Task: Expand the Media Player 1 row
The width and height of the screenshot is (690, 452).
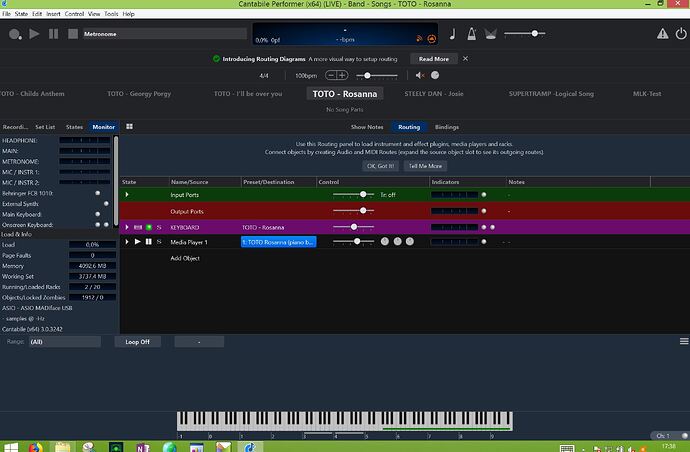Action: (x=127, y=242)
